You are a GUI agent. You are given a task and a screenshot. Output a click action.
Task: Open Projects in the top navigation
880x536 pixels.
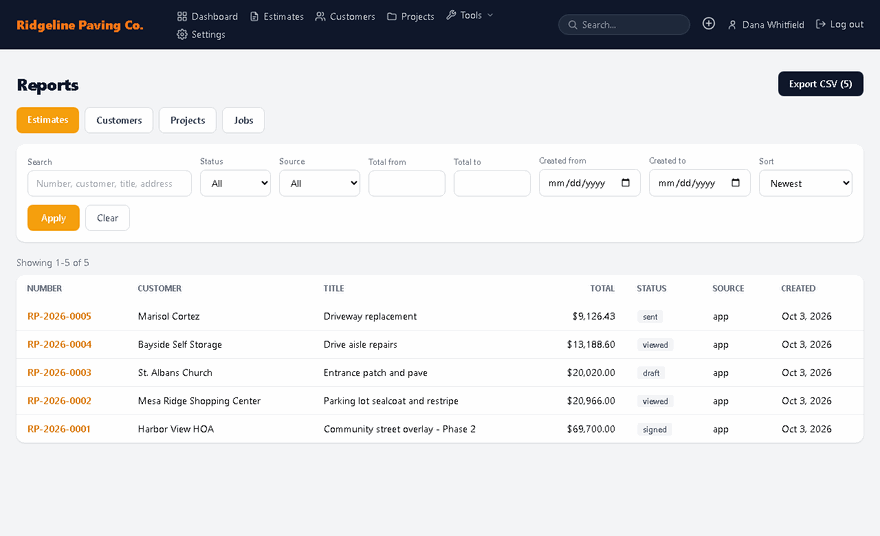[411, 16]
